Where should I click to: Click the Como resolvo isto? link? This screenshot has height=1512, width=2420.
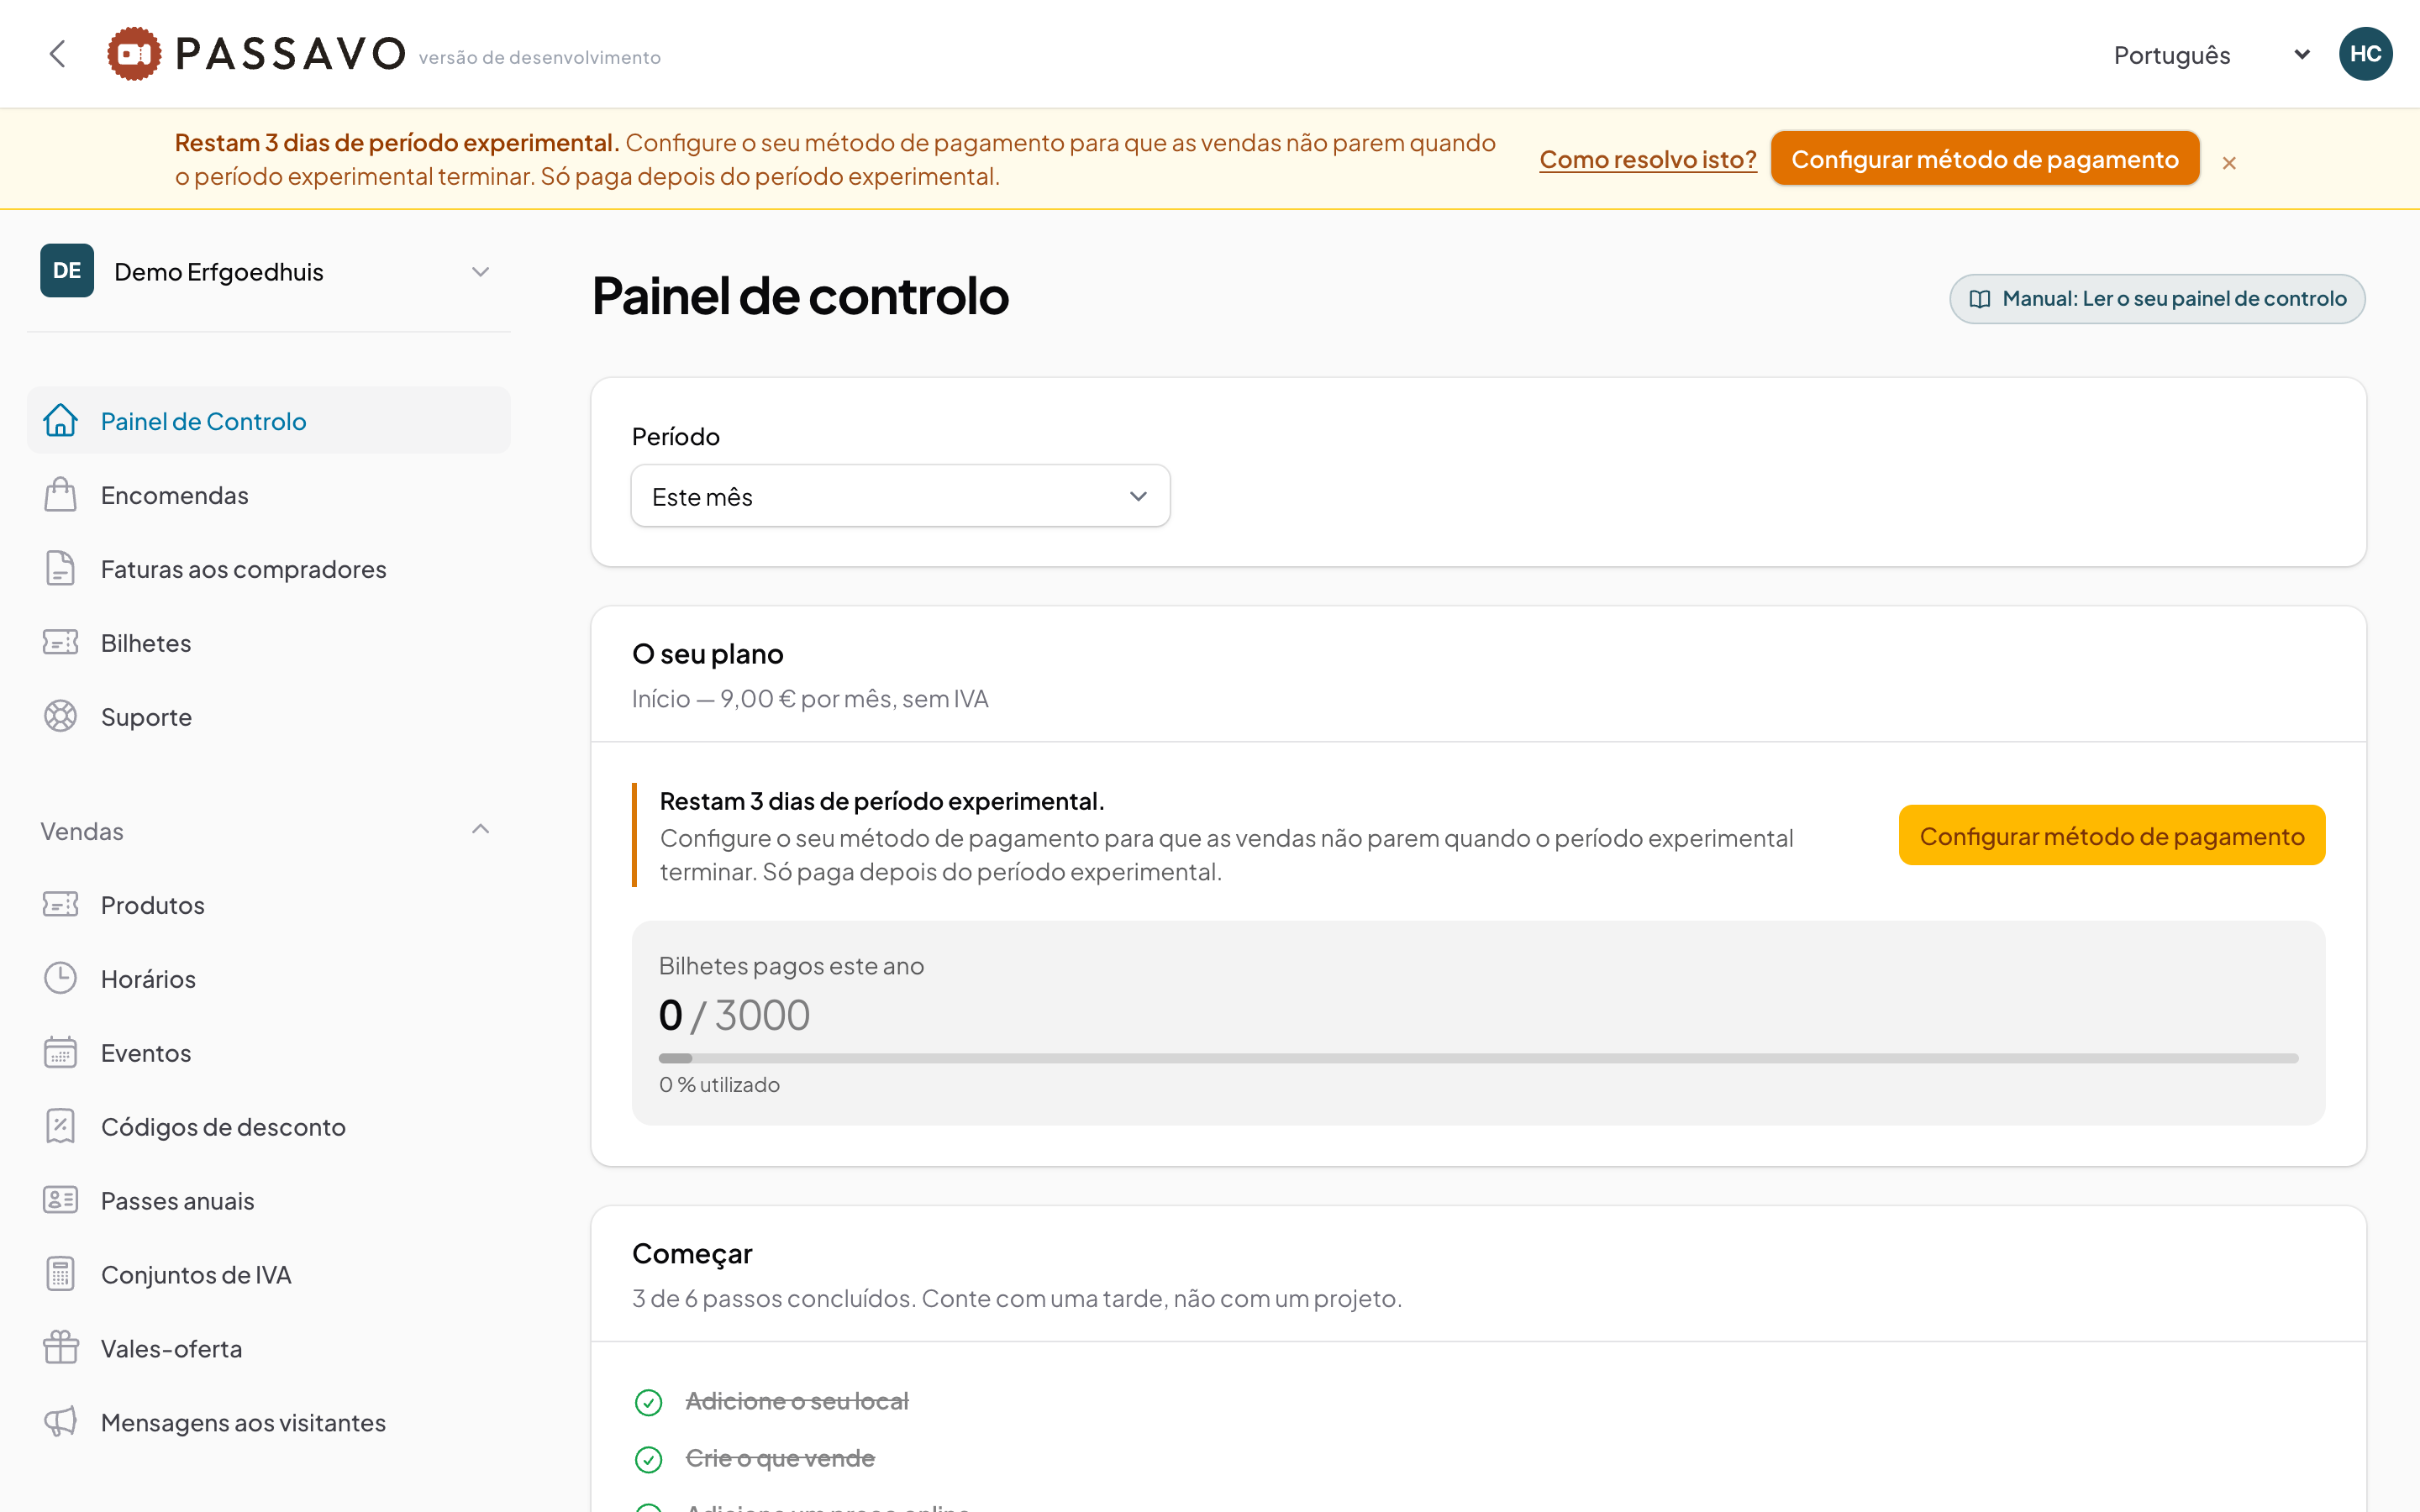[1648, 159]
